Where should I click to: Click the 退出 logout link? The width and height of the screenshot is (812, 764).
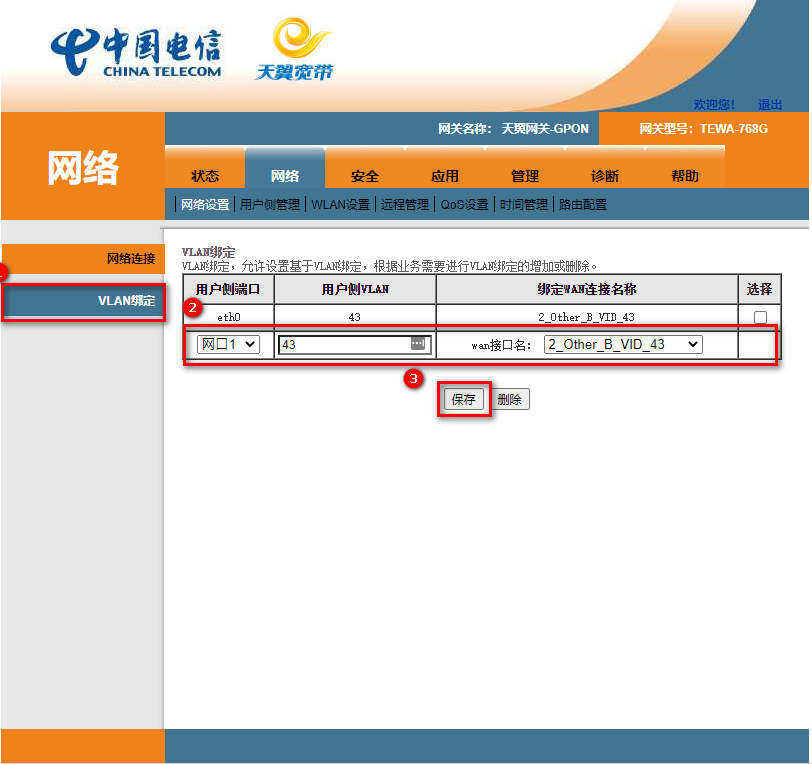770,105
